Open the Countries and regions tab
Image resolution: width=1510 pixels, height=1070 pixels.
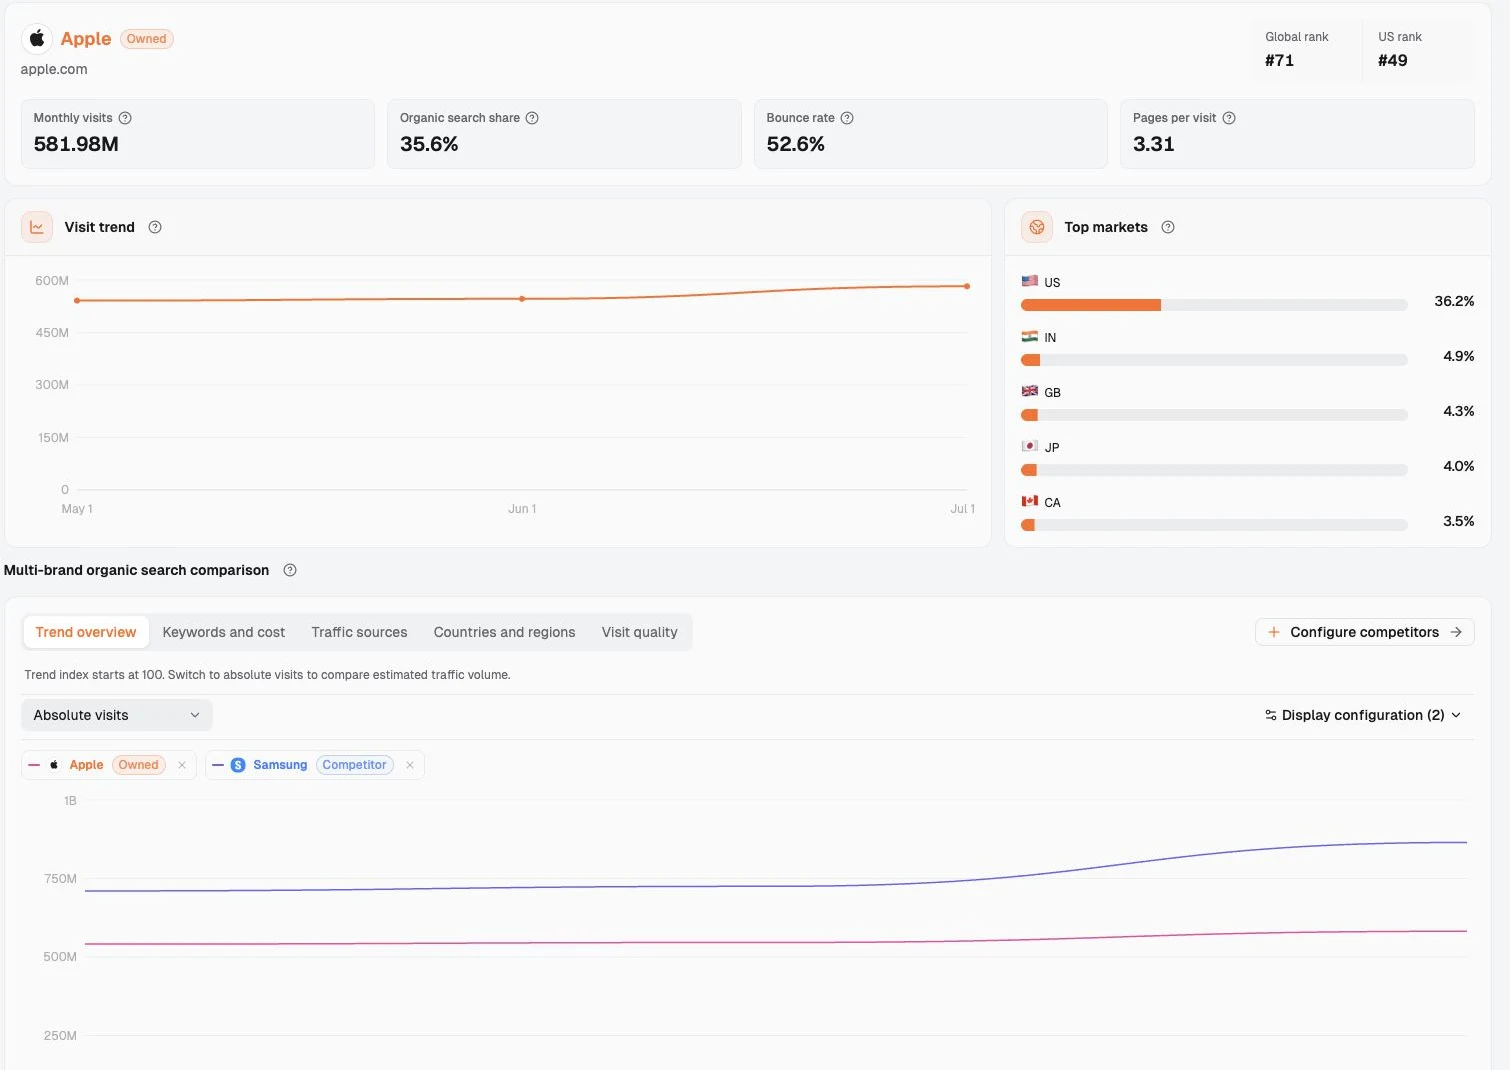point(504,632)
